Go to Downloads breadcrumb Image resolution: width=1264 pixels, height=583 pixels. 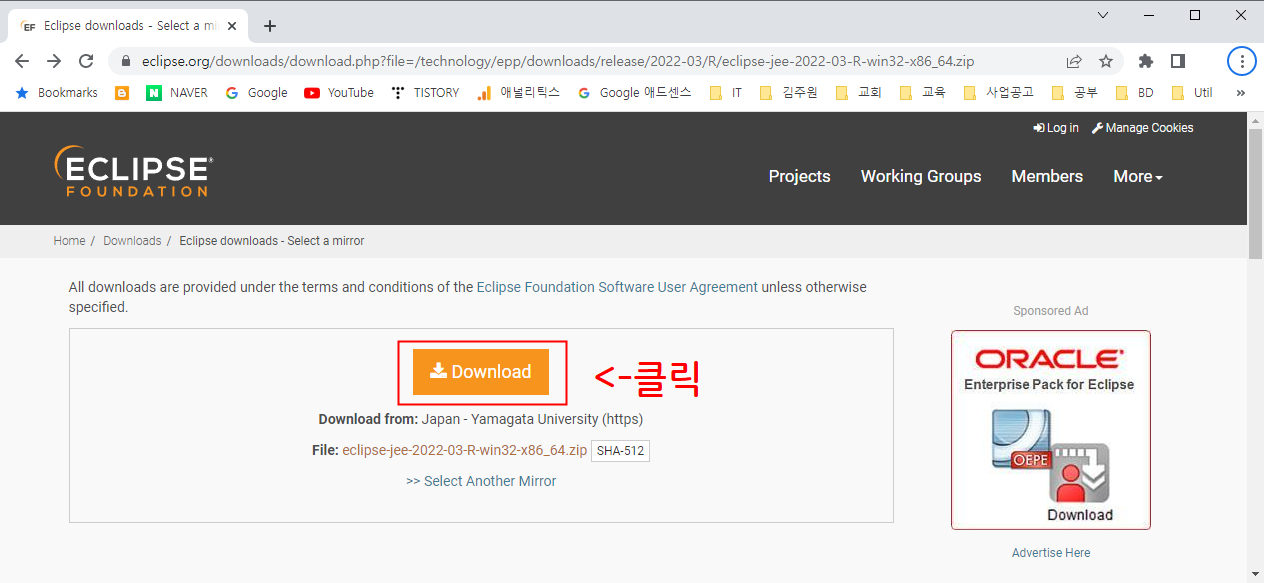click(x=132, y=241)
